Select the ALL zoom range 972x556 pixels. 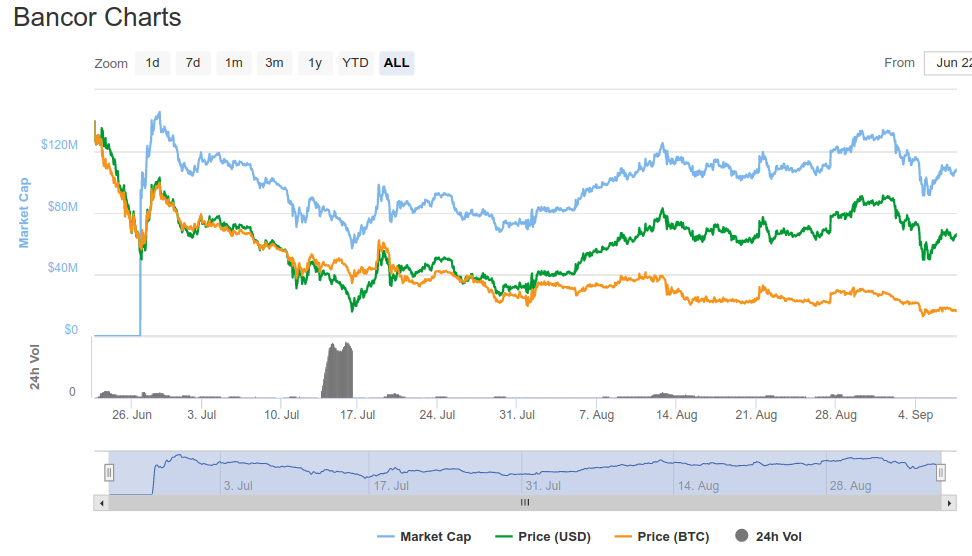click(x=397, y=63)
